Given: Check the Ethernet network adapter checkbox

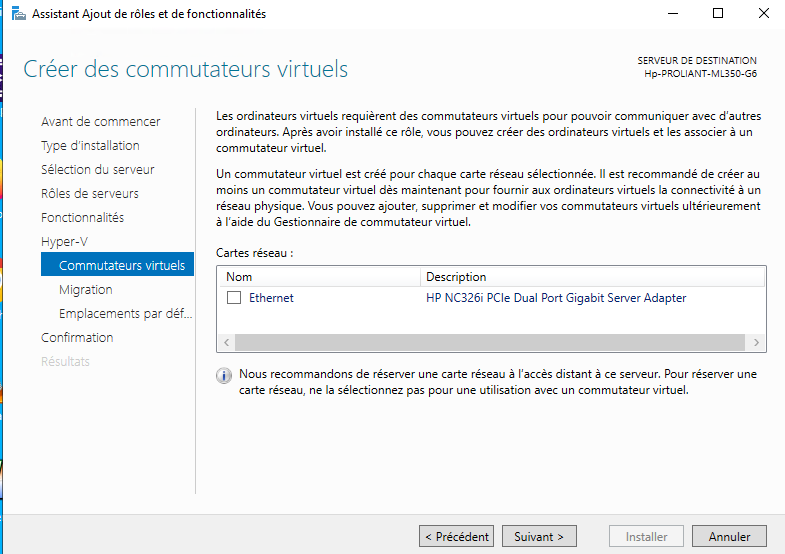Looking at the screenshot, I should pos(234,298).
